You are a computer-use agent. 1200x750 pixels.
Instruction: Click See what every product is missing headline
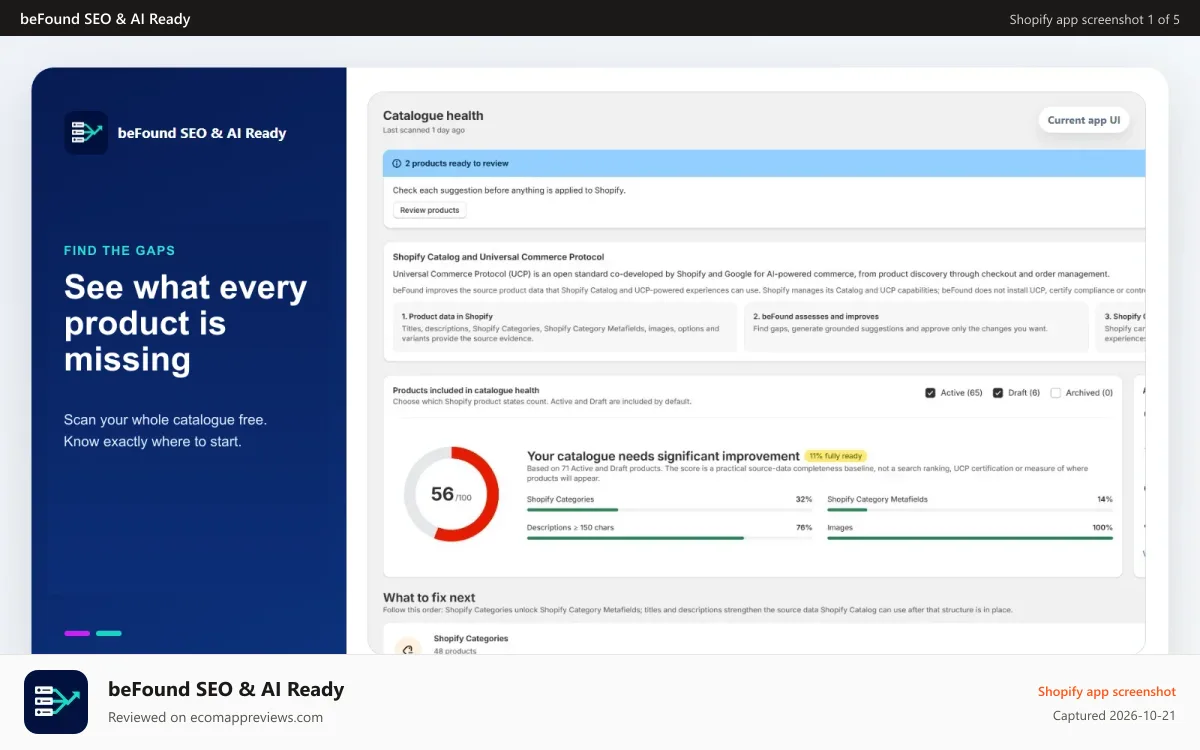(x=185, y=323)
